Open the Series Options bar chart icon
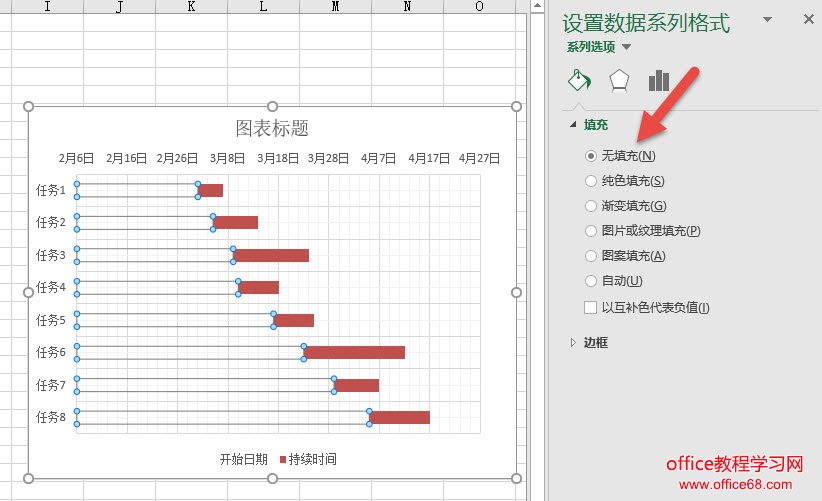 (658, 81)
